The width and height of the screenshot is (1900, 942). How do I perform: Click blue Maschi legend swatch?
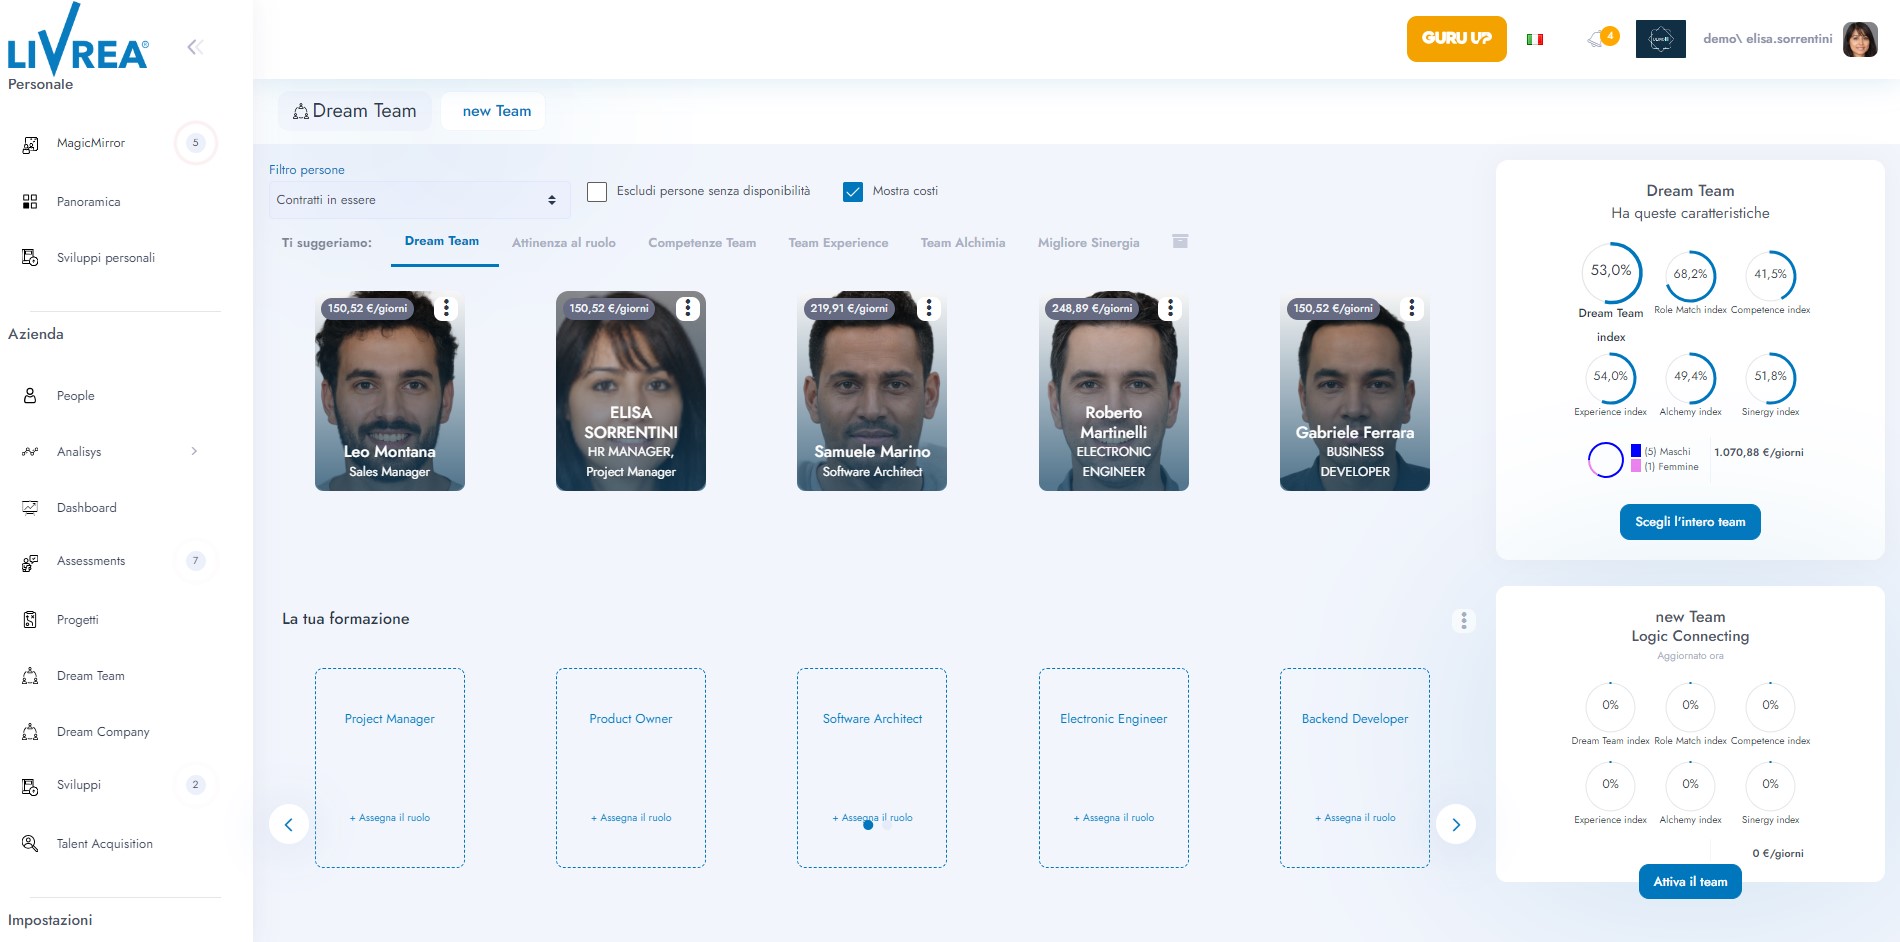coord(1636,451)
